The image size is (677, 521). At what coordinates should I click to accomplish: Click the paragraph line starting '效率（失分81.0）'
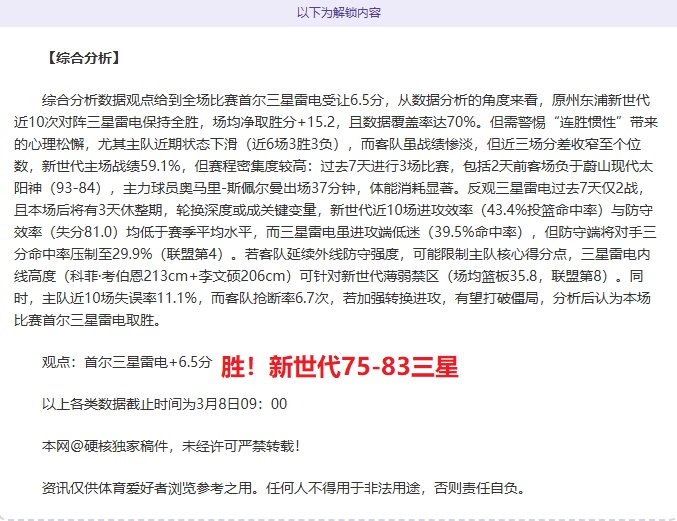tap(335, 232)
